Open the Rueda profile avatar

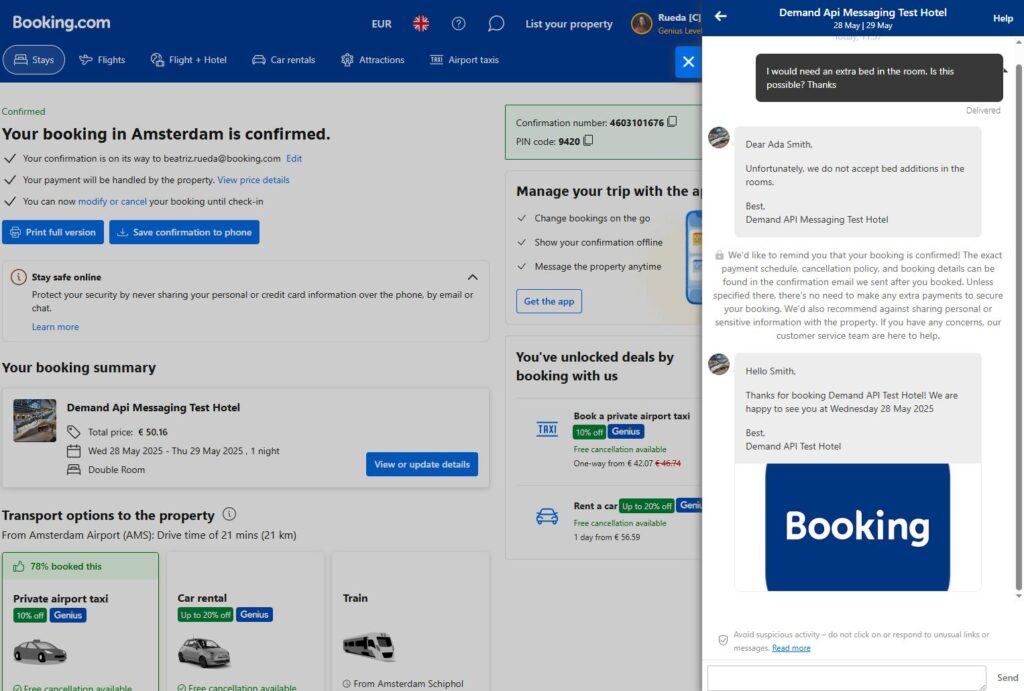641,24
